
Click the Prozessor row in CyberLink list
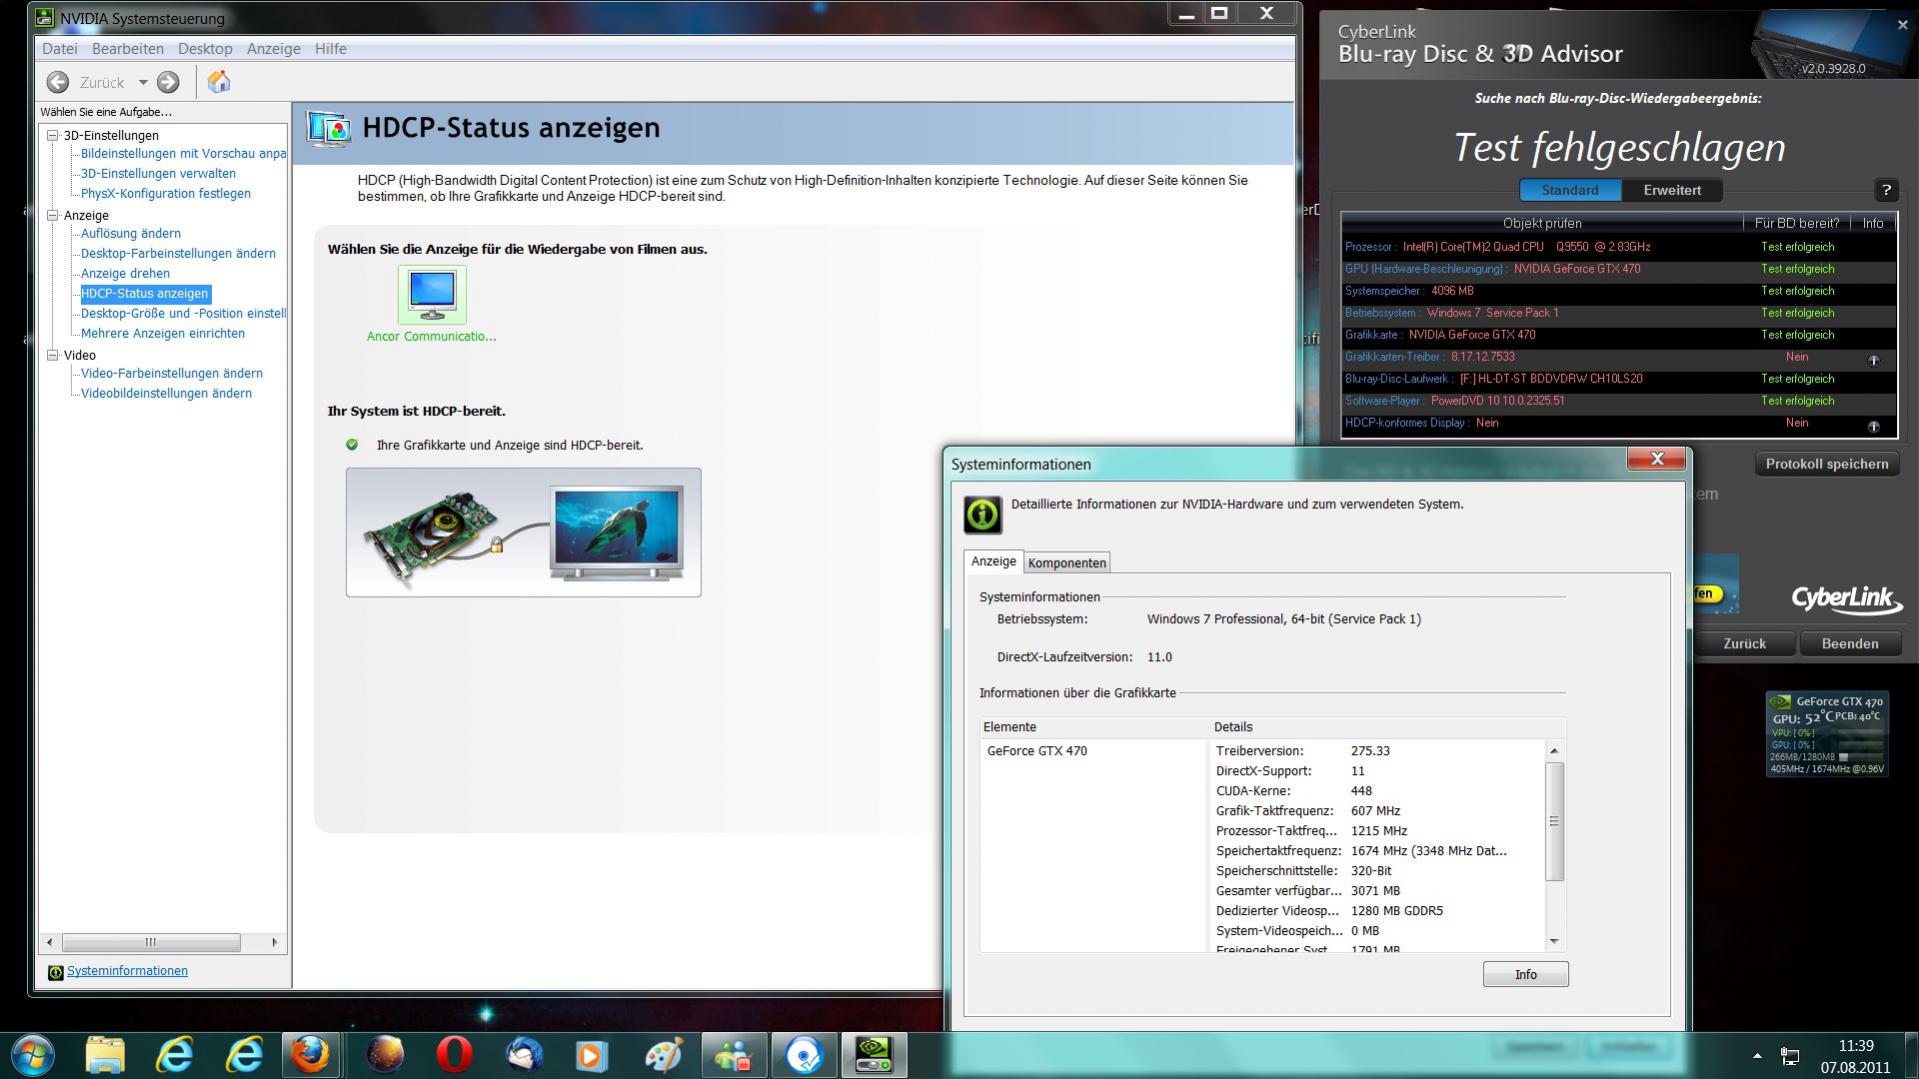coord(1618,246)
